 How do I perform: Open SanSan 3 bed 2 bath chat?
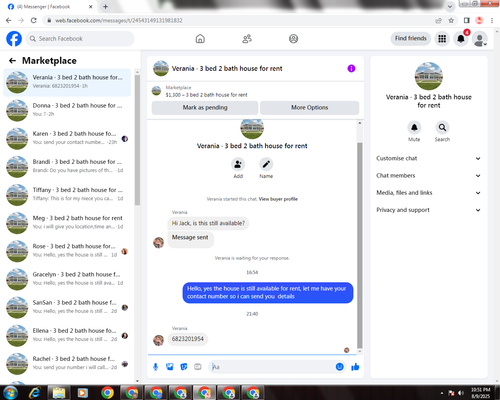pyautogui.click(x=67, y=307)
